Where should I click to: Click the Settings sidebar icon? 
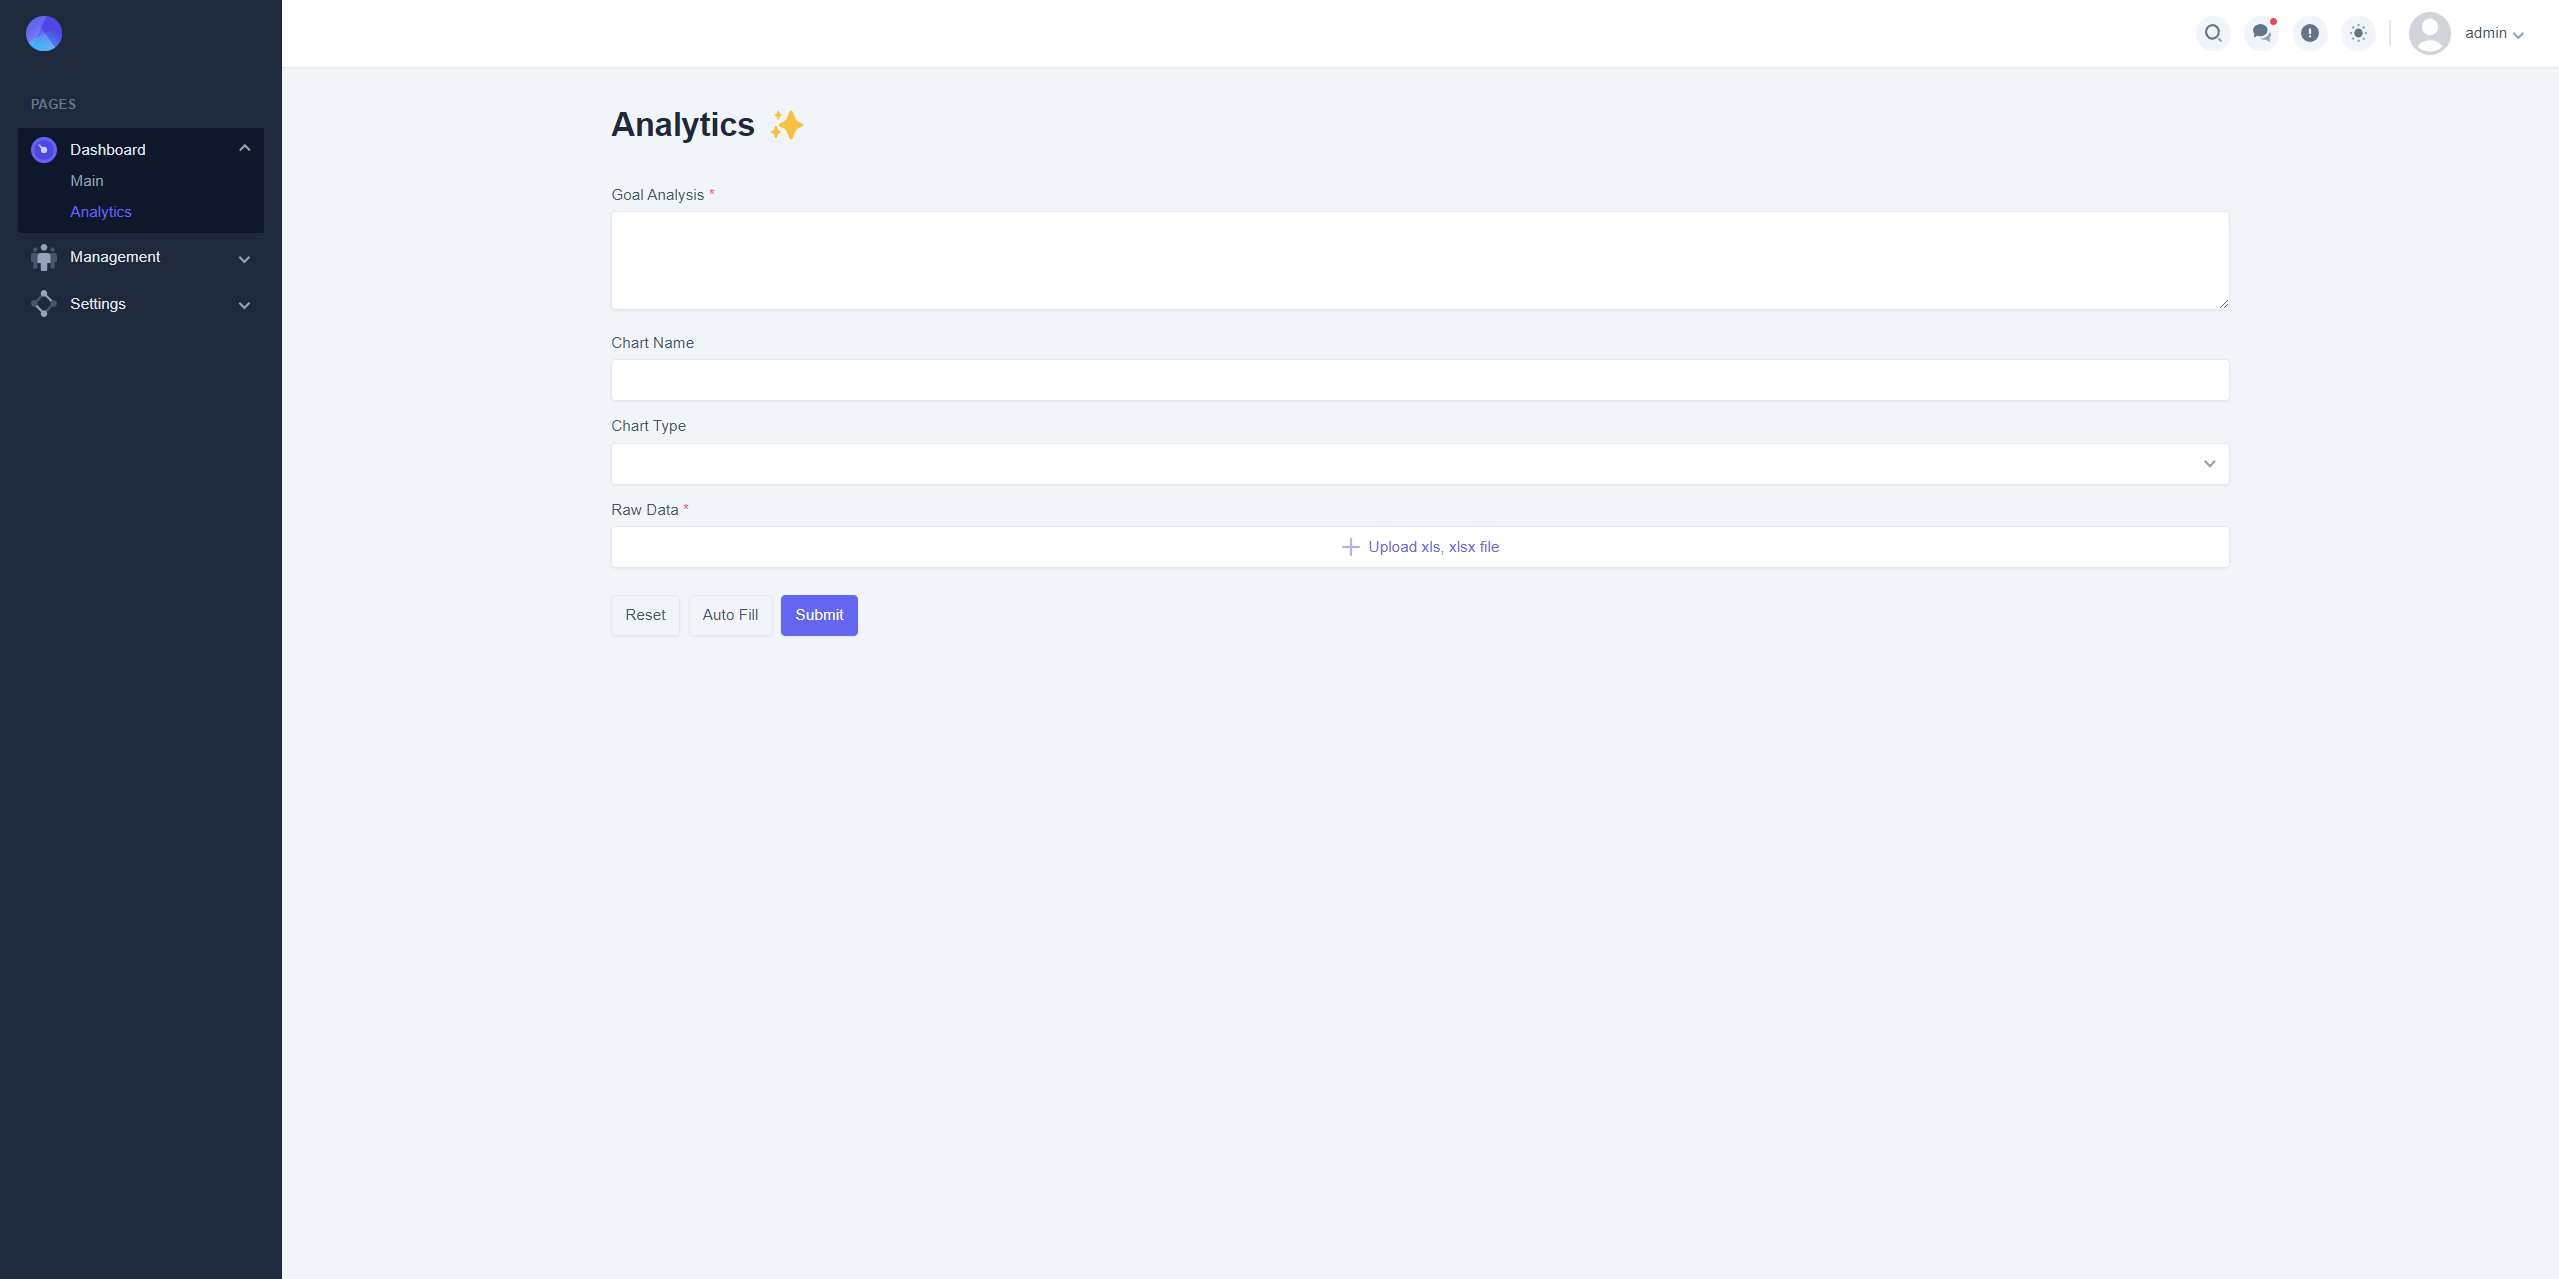[x=44, y=304]
